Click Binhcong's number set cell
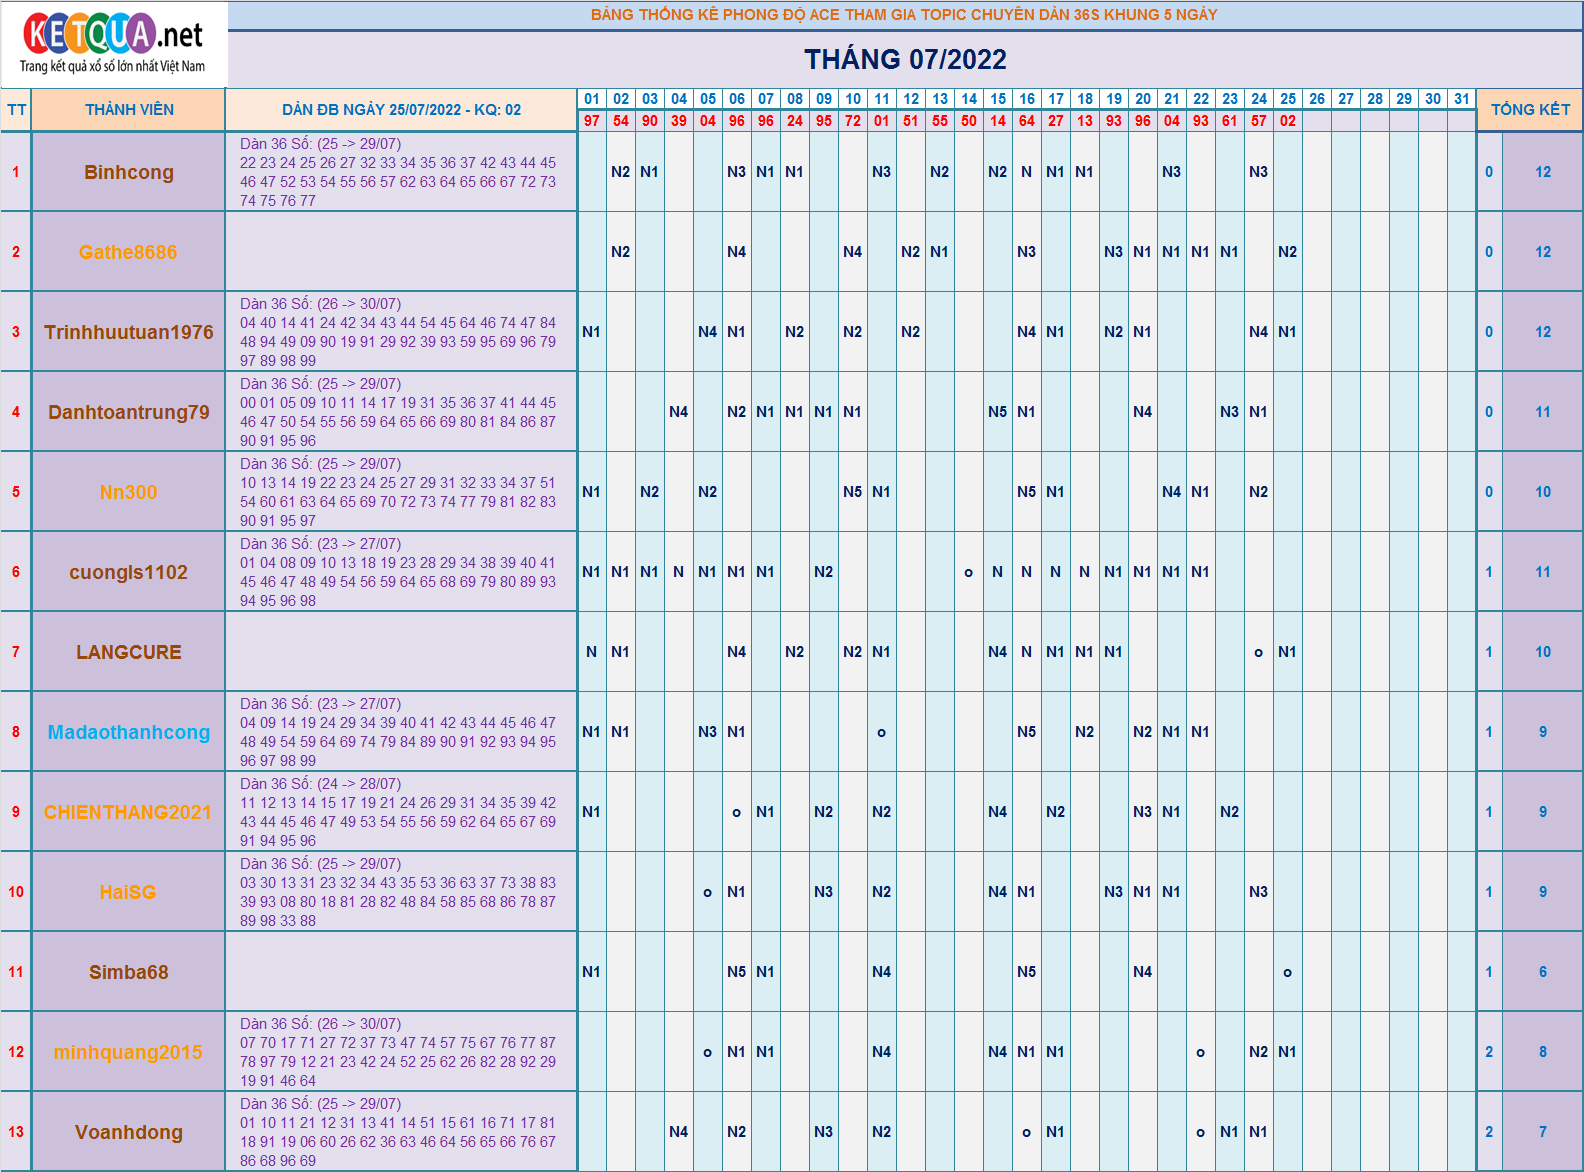The width and height of the screenshot is (1584, 1172). [401, 172]
